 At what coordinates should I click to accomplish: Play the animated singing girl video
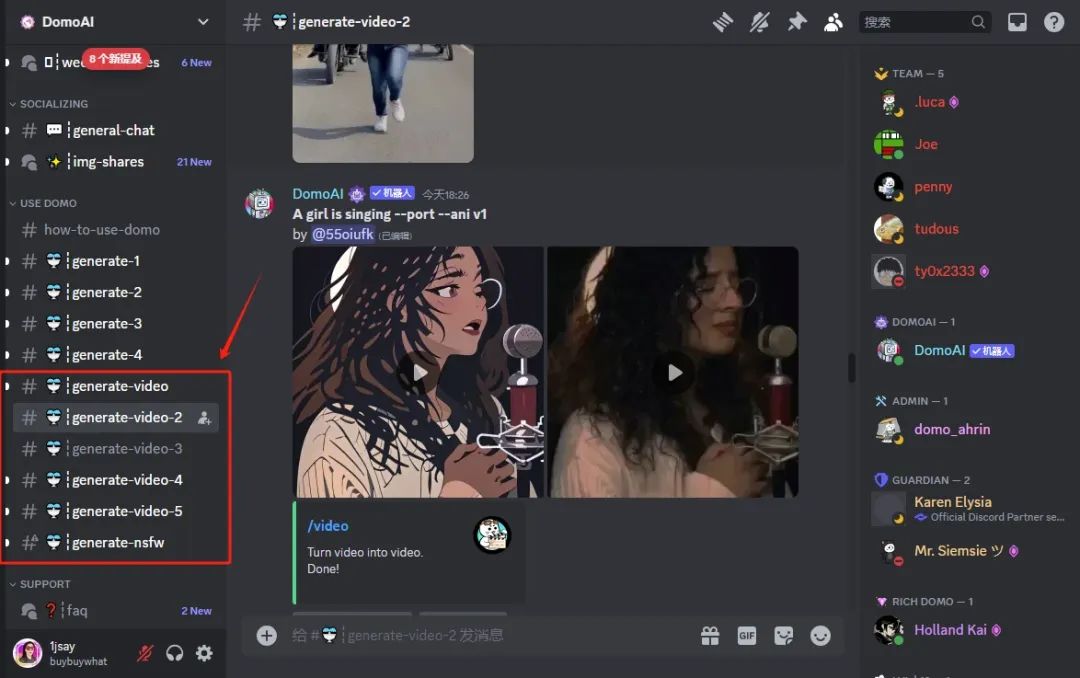[x=418, y=372]
